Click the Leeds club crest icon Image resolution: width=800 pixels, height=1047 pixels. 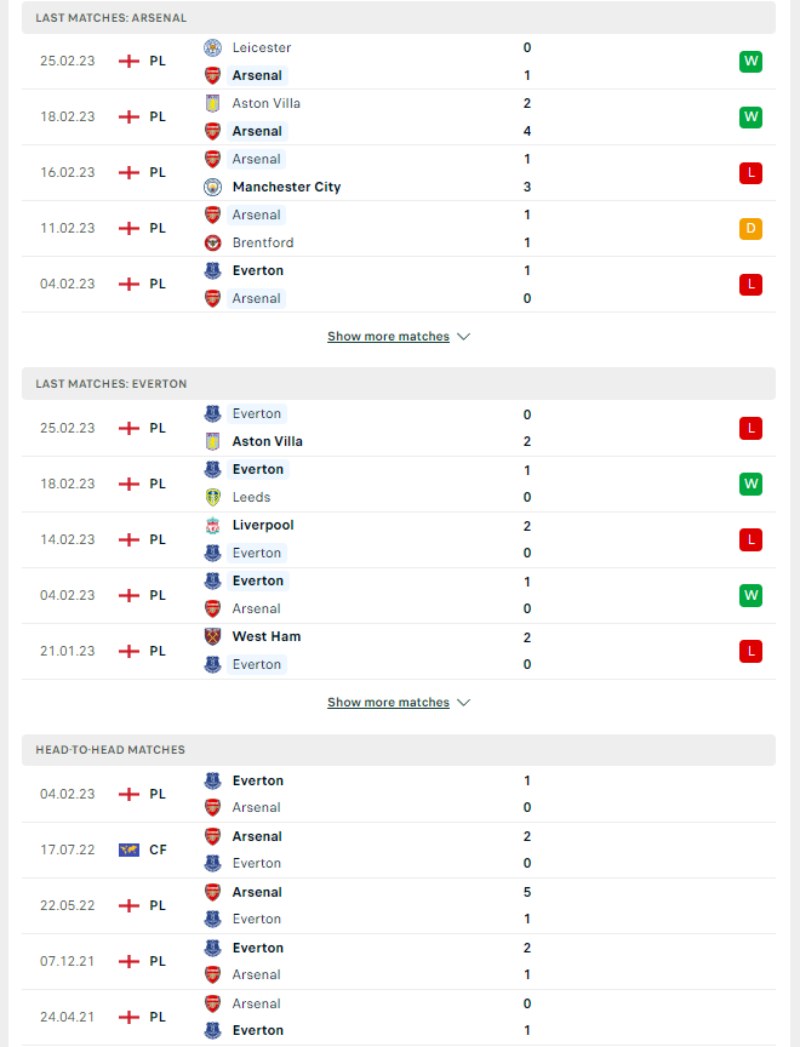pos(212,497)
